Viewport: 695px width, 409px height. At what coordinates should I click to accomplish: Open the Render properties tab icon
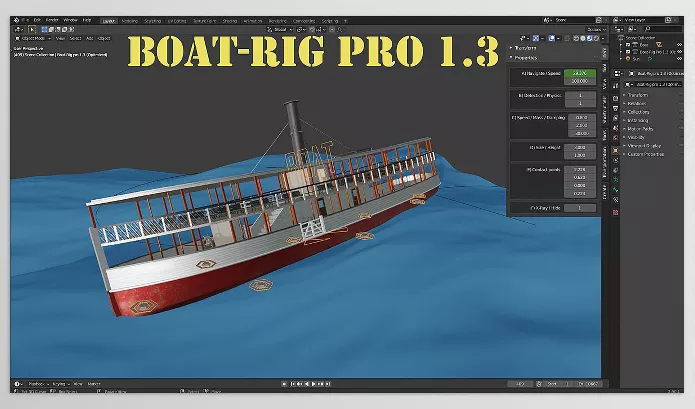(615, 98)
